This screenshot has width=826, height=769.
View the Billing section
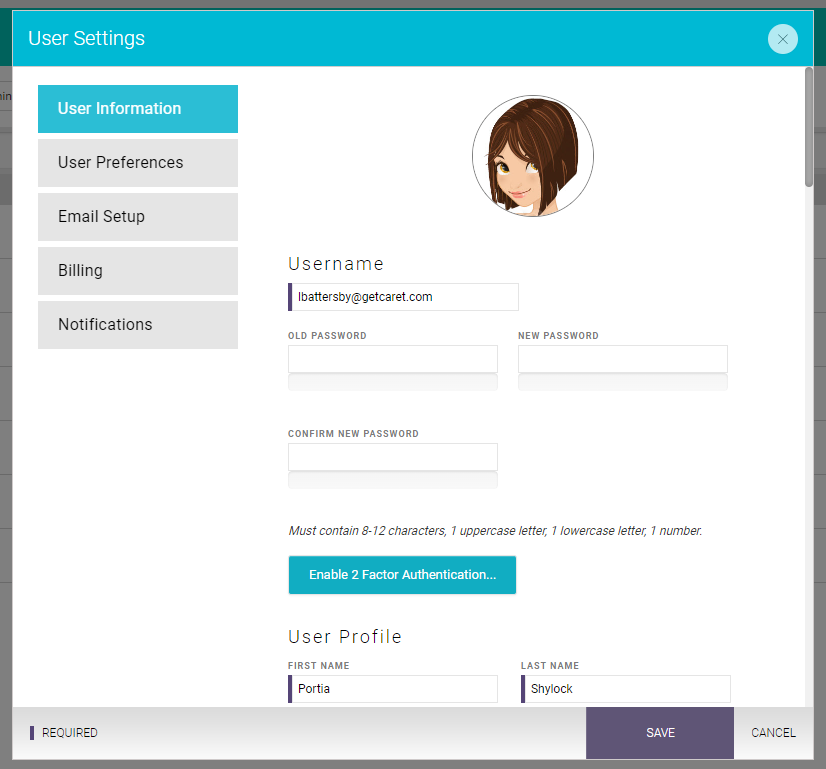137,270
